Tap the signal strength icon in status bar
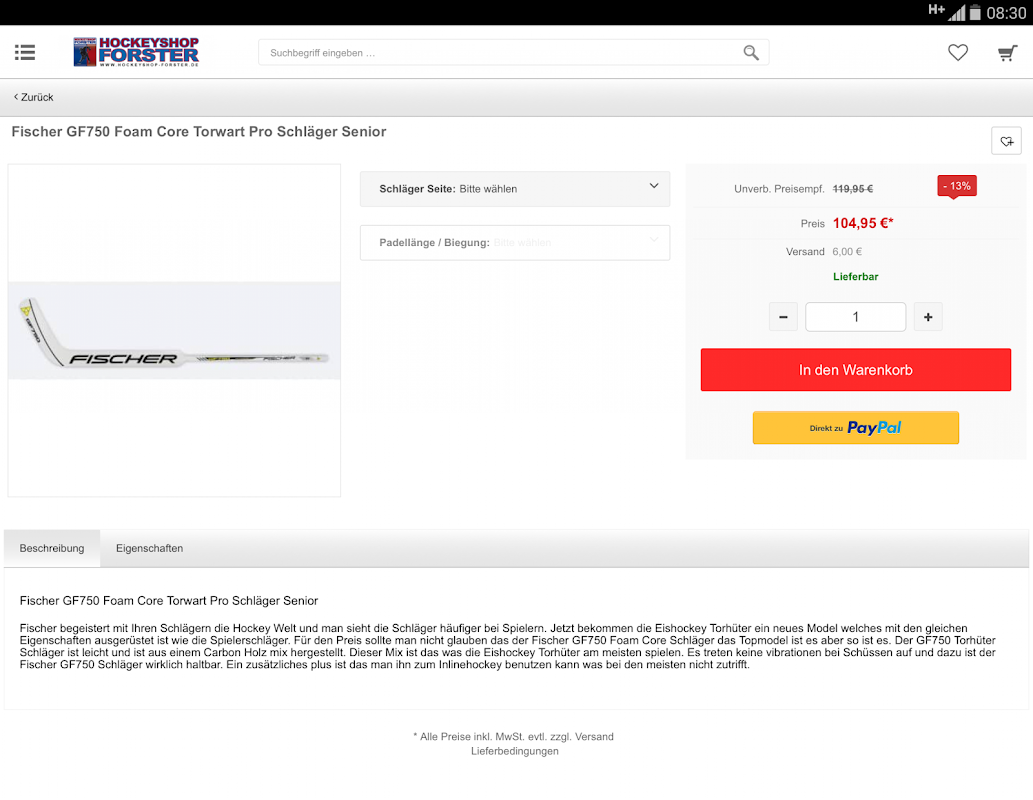 957,13
